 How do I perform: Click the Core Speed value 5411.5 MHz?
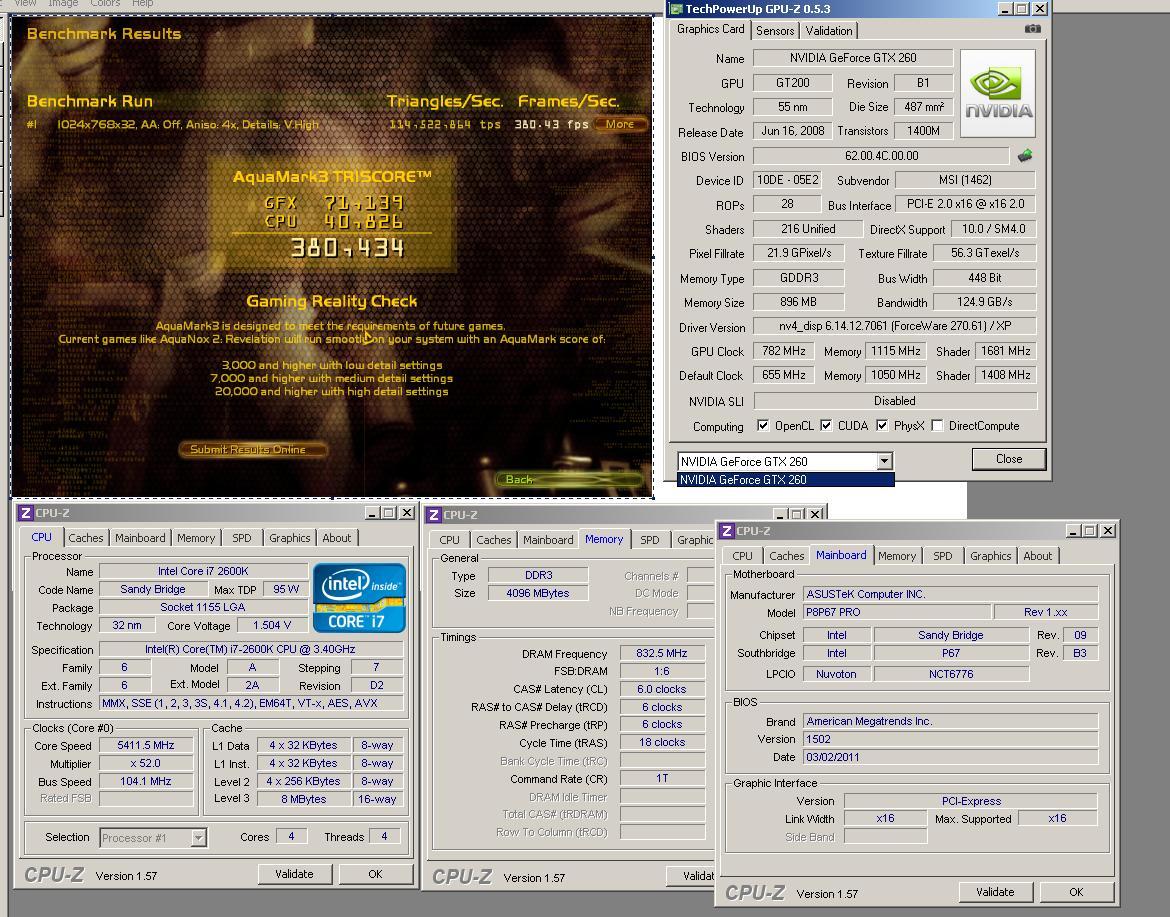pyautogui.click(x=146, y=745)
